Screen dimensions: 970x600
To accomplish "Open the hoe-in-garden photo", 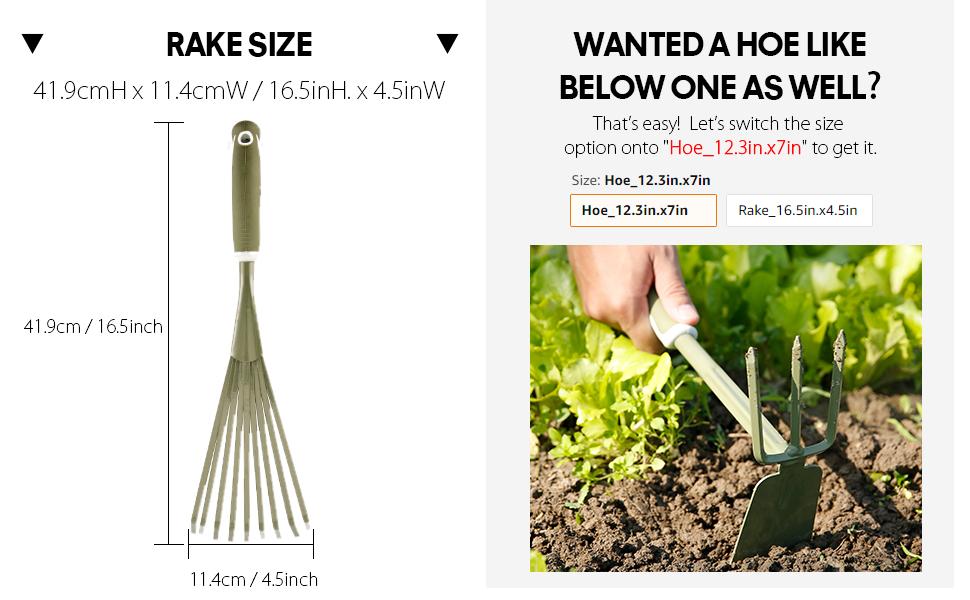I will (x=726, y=408).
